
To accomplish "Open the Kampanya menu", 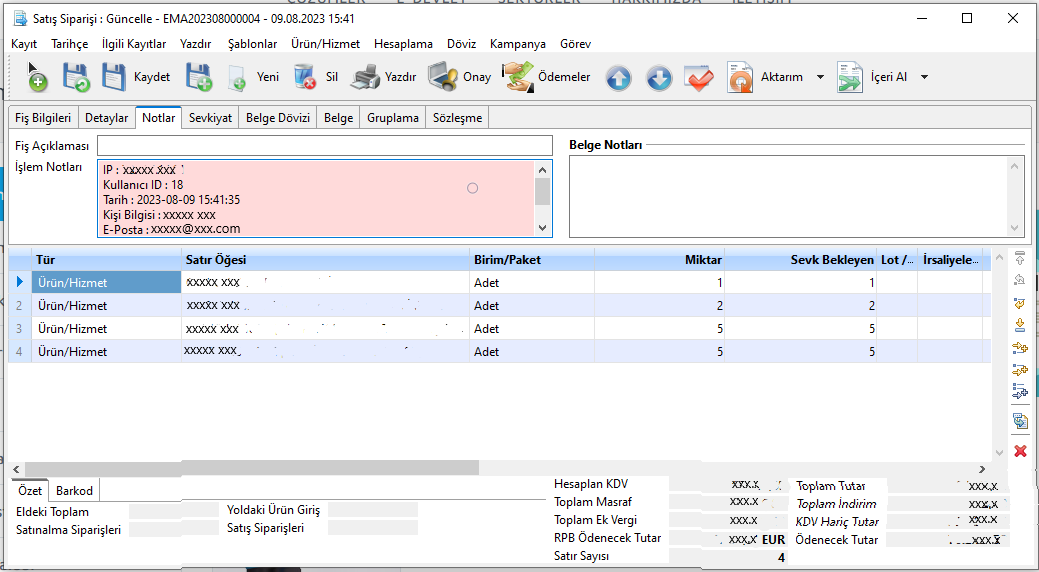I will [517, 44].
